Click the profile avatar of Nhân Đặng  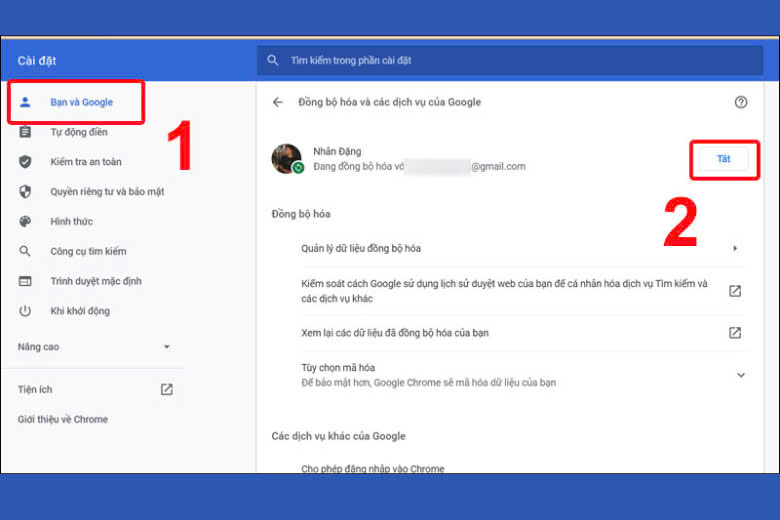click(287, 159)
